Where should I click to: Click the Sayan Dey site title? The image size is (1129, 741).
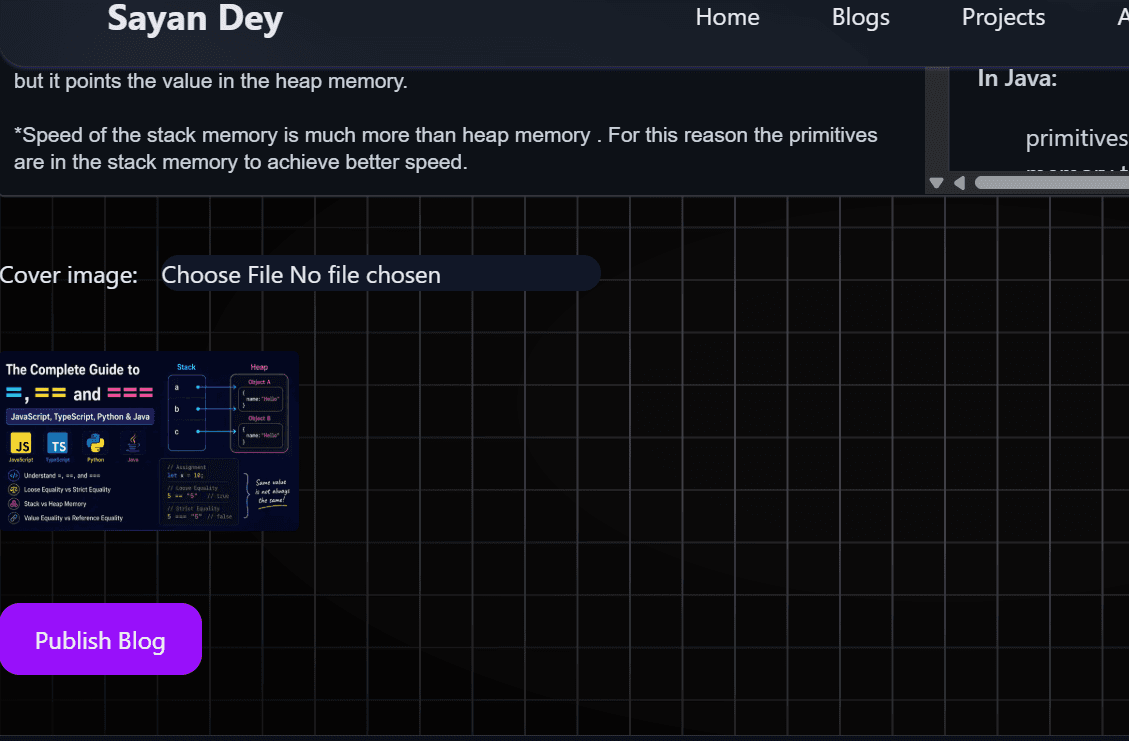click(195, 19)
